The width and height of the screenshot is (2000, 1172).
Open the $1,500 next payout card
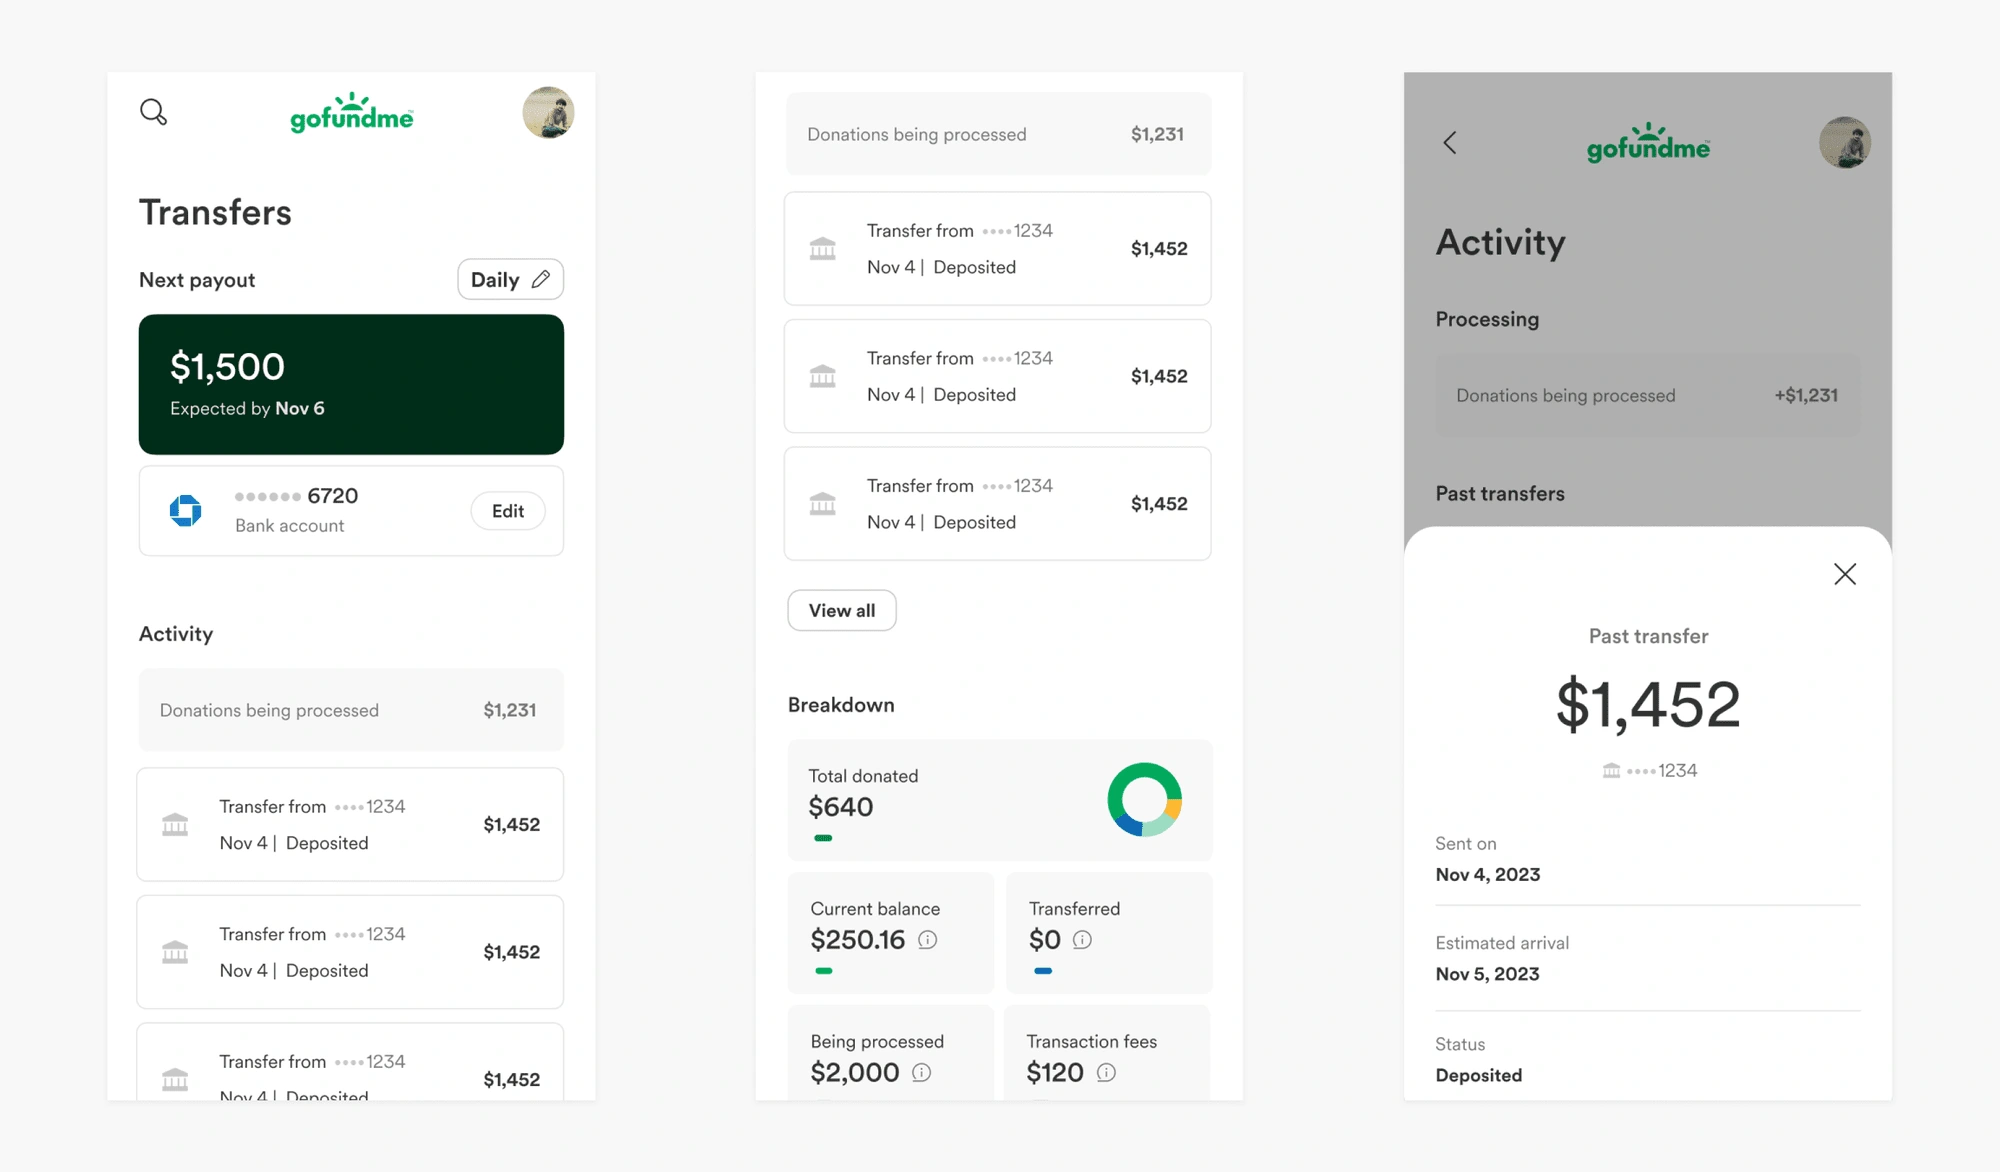[x=351, y=385]
